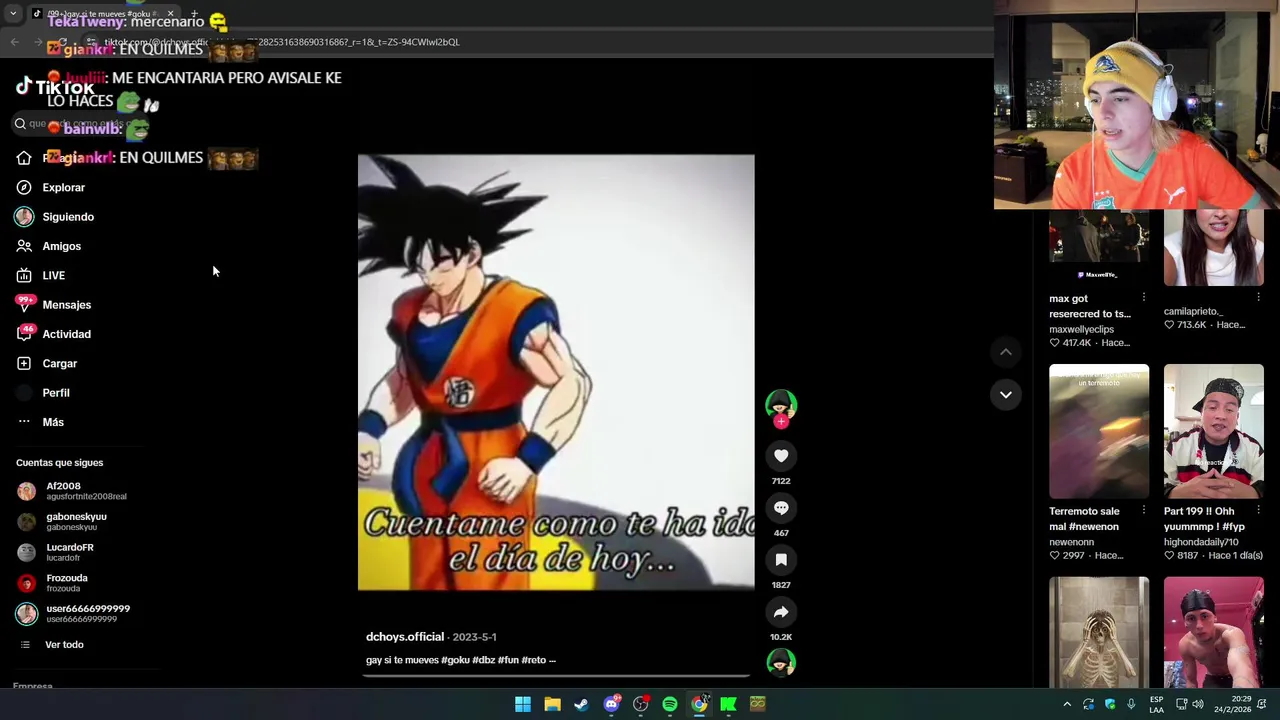The width and height of the screenshot is (1280, 720).
Task: Open options menu for camilaprieto._ video
Action: click(1258, 298)
